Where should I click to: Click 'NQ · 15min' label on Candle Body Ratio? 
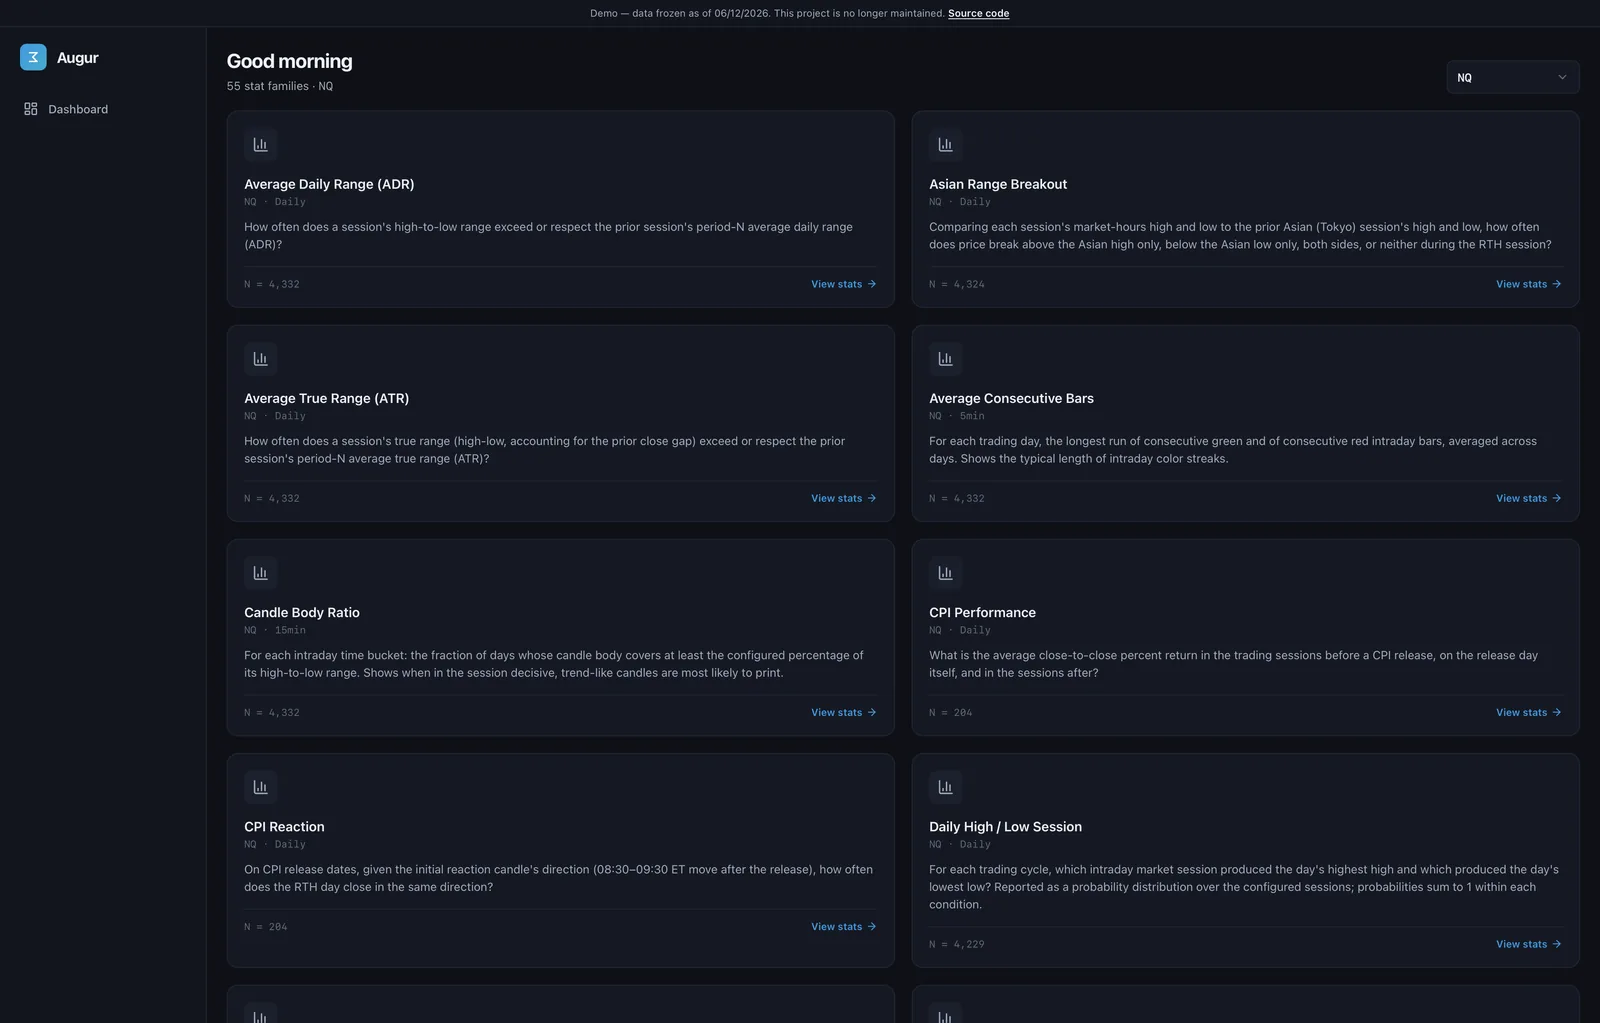(275, 630)
